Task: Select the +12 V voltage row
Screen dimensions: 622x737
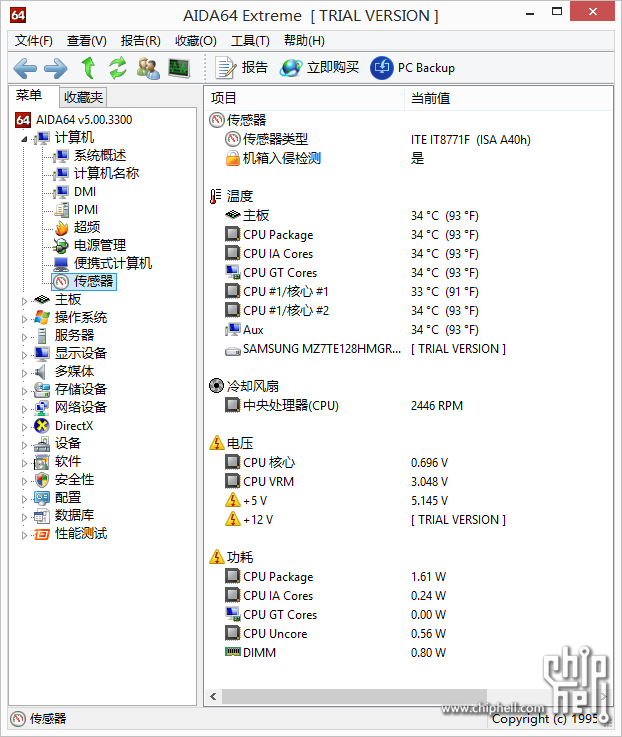Action: tap(409, 519)
